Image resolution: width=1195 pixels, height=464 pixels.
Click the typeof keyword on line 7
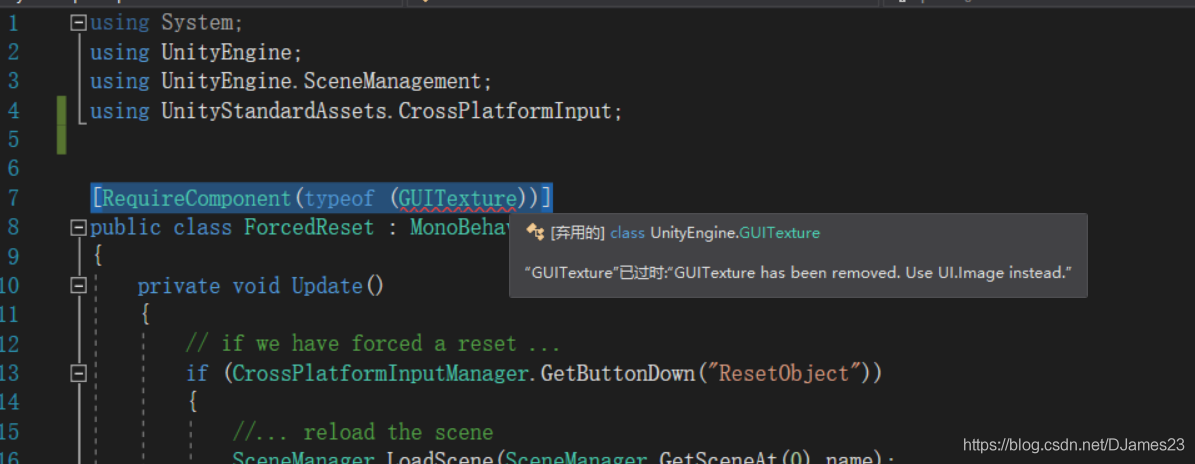tap(339, 199)
